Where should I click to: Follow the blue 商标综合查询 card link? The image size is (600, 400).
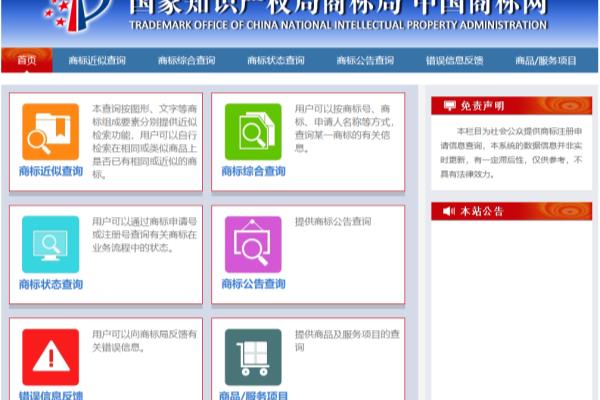coord(253,171)
